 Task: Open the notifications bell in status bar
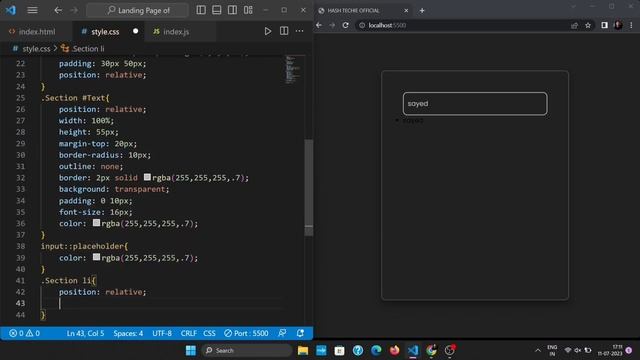click(300, 333)
